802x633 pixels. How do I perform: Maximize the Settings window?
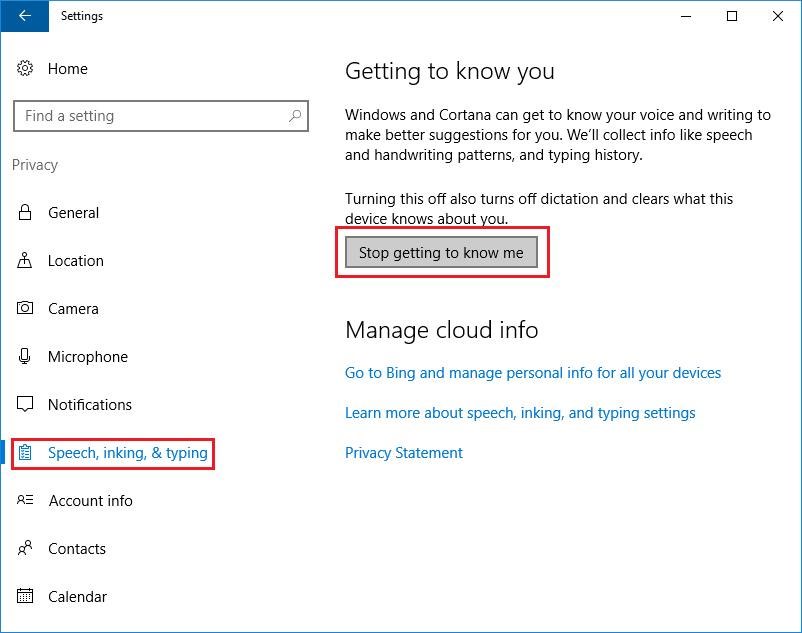point(732,16)
